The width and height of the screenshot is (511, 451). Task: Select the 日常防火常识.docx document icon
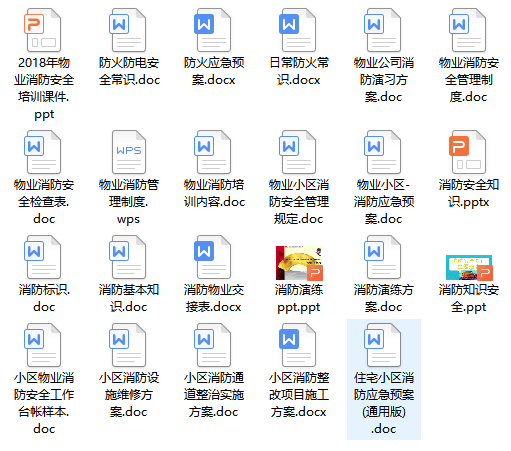tap(298, 30)
